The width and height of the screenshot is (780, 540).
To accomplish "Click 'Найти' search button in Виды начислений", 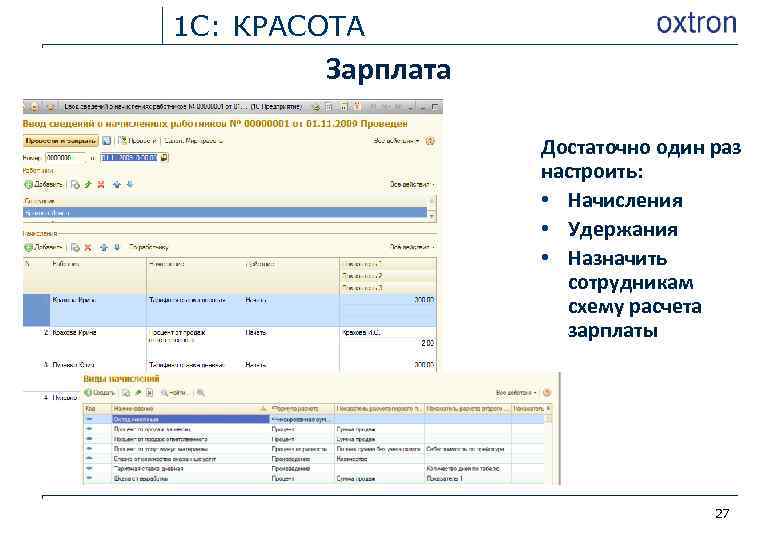I will click(x=174, y=393).
